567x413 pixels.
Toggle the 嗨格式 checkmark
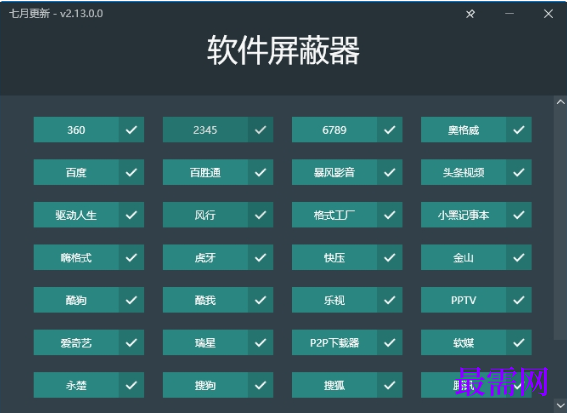(131, 257)
